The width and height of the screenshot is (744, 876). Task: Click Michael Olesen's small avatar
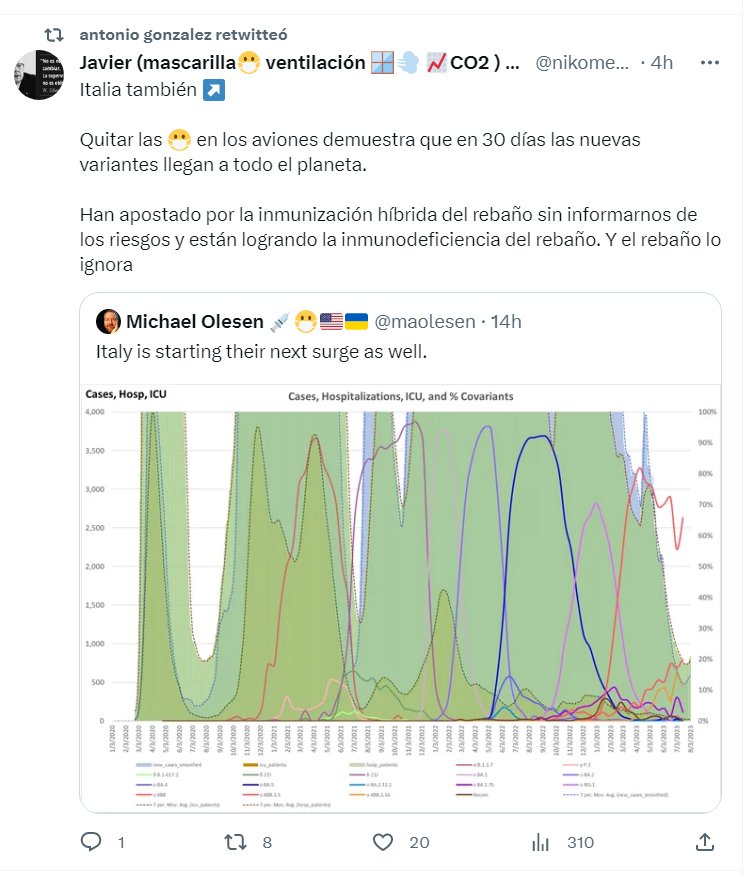[108, 322]
